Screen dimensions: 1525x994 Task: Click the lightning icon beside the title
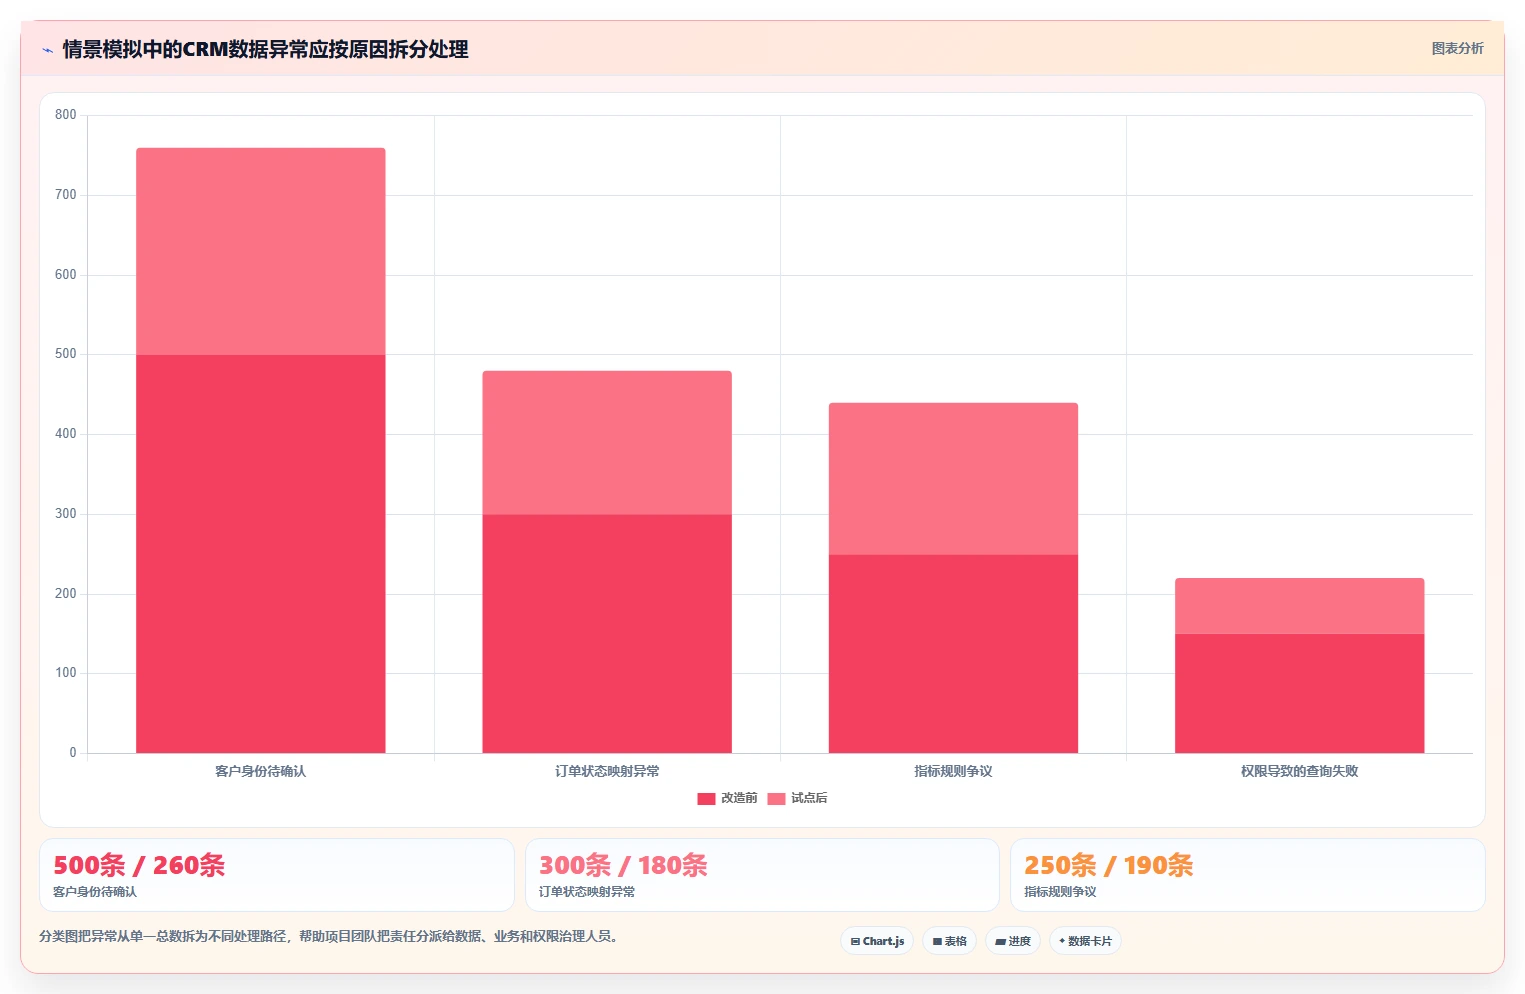[x=47, y=50]
